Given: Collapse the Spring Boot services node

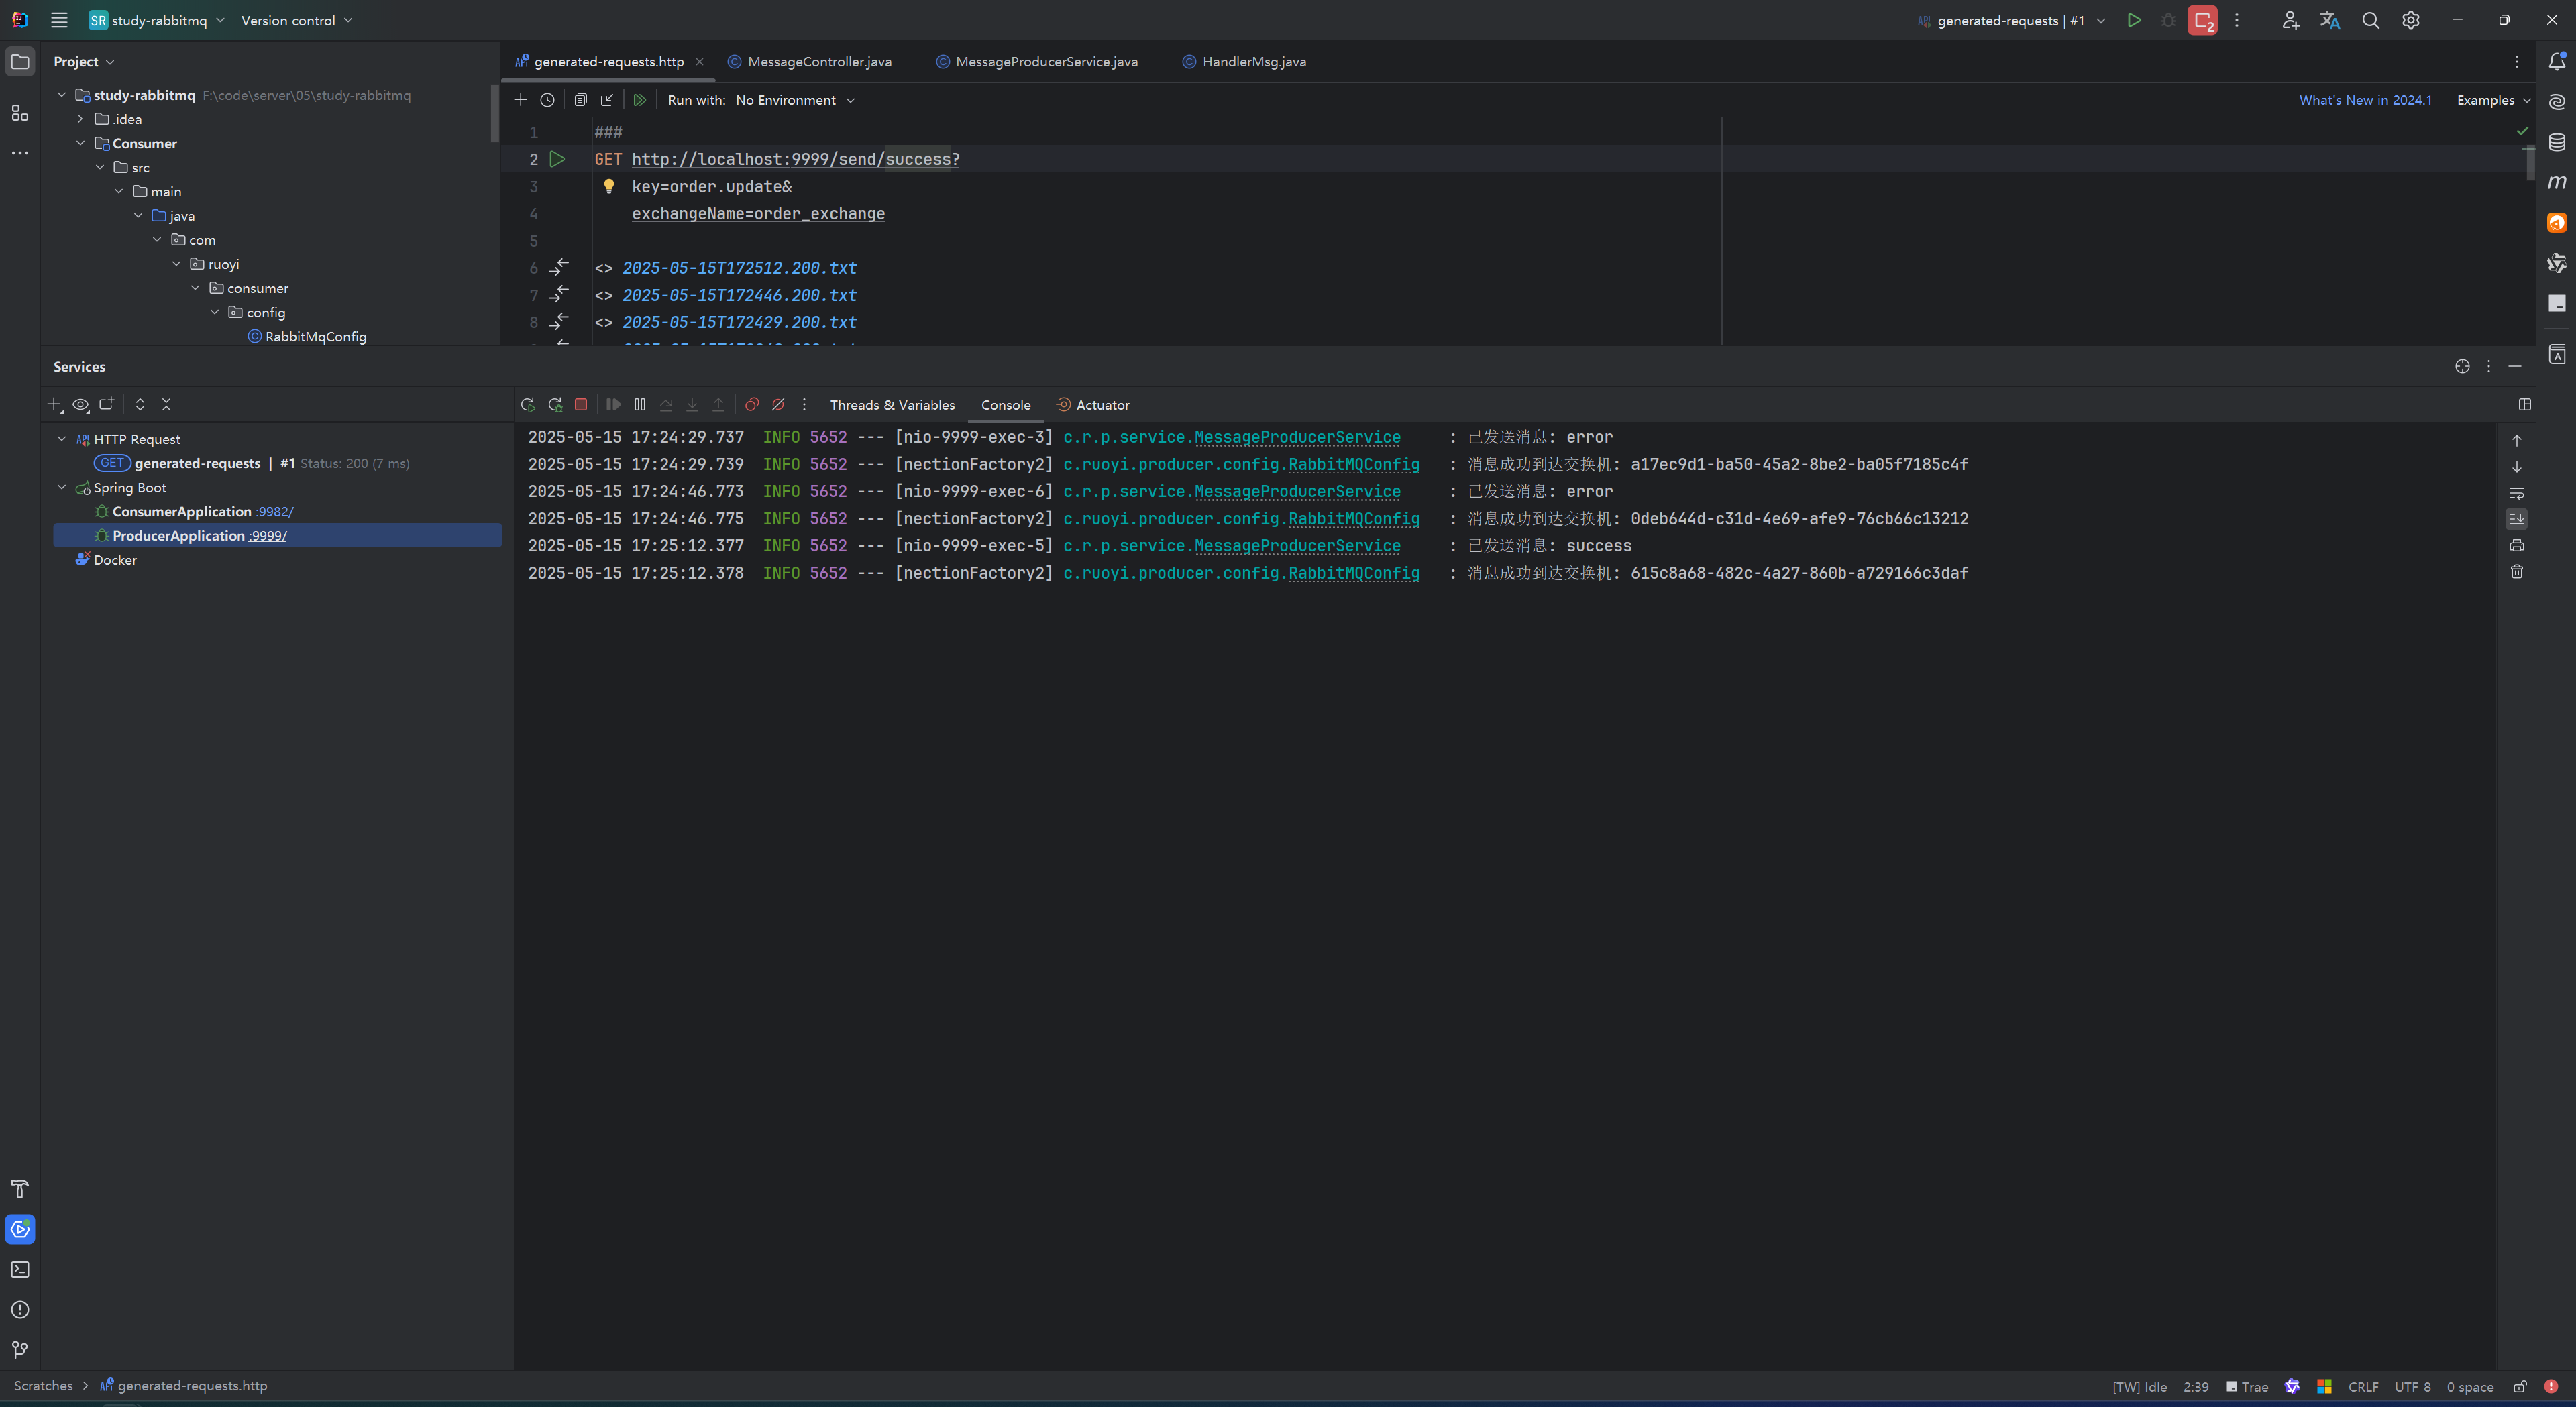Looking at the screenshot, I should [x=62, y=488].
